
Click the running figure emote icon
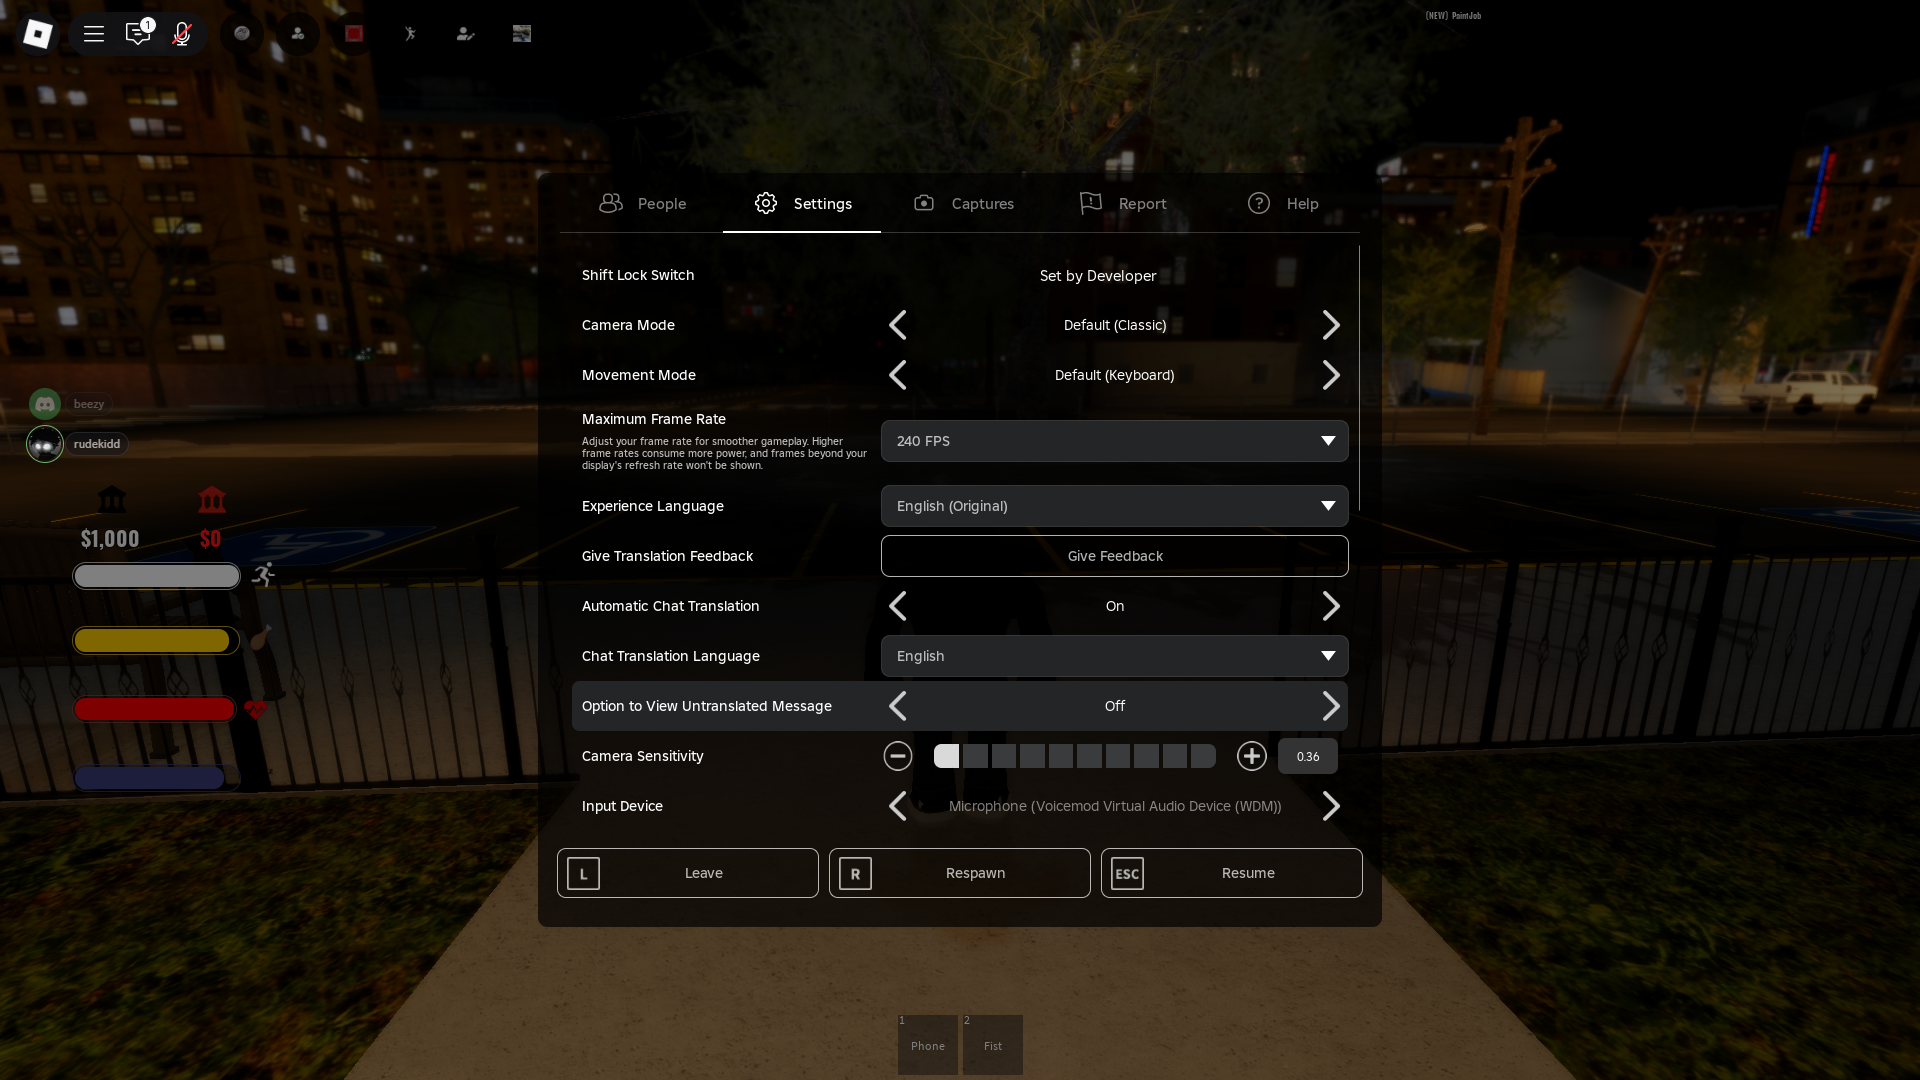coord(410,34)
